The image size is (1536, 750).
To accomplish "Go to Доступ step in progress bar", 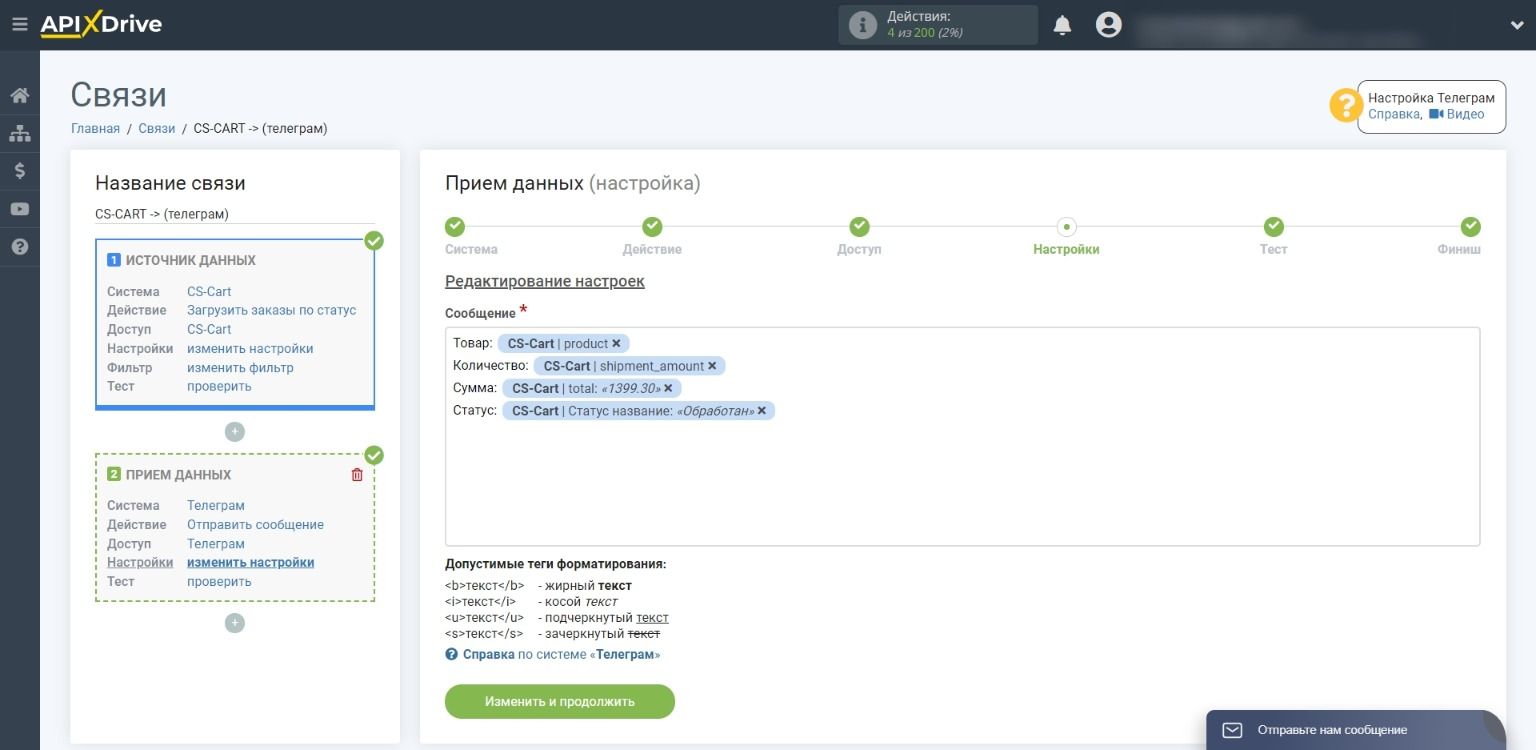I will 859,227.
